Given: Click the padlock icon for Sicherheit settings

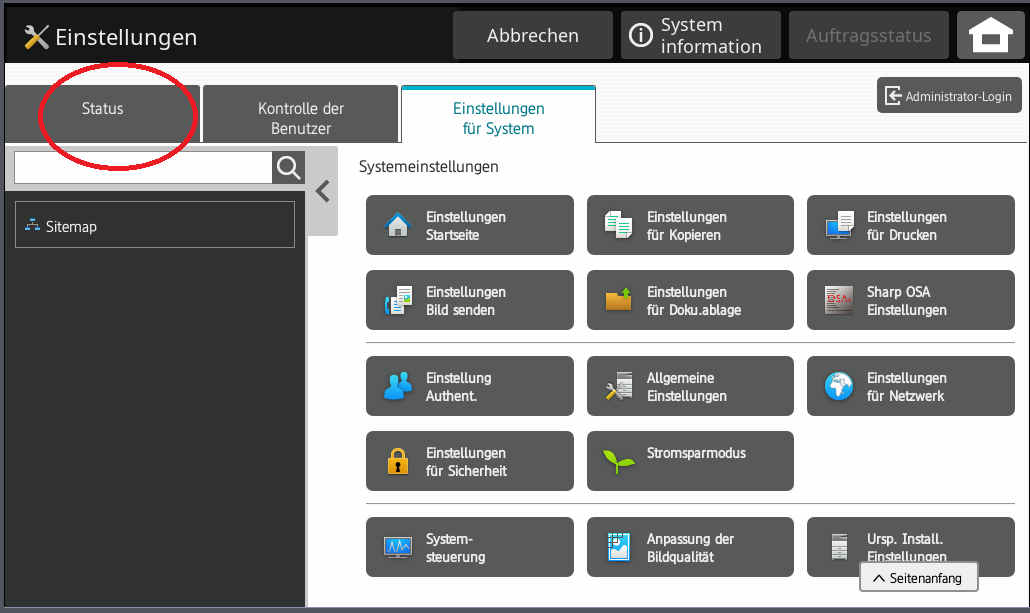Looking at the screenshot, I should [398, 462].
